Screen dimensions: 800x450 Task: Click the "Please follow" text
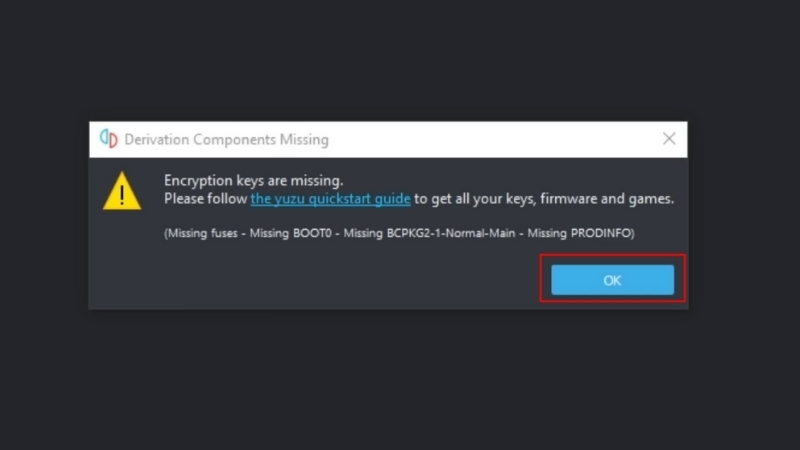coord(206,199)
